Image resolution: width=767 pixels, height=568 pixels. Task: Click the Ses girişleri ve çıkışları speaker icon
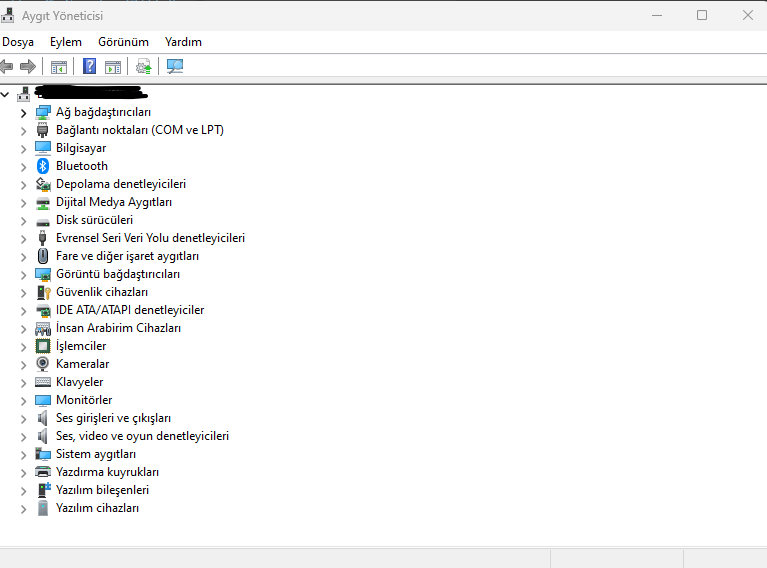pos(43,418)
